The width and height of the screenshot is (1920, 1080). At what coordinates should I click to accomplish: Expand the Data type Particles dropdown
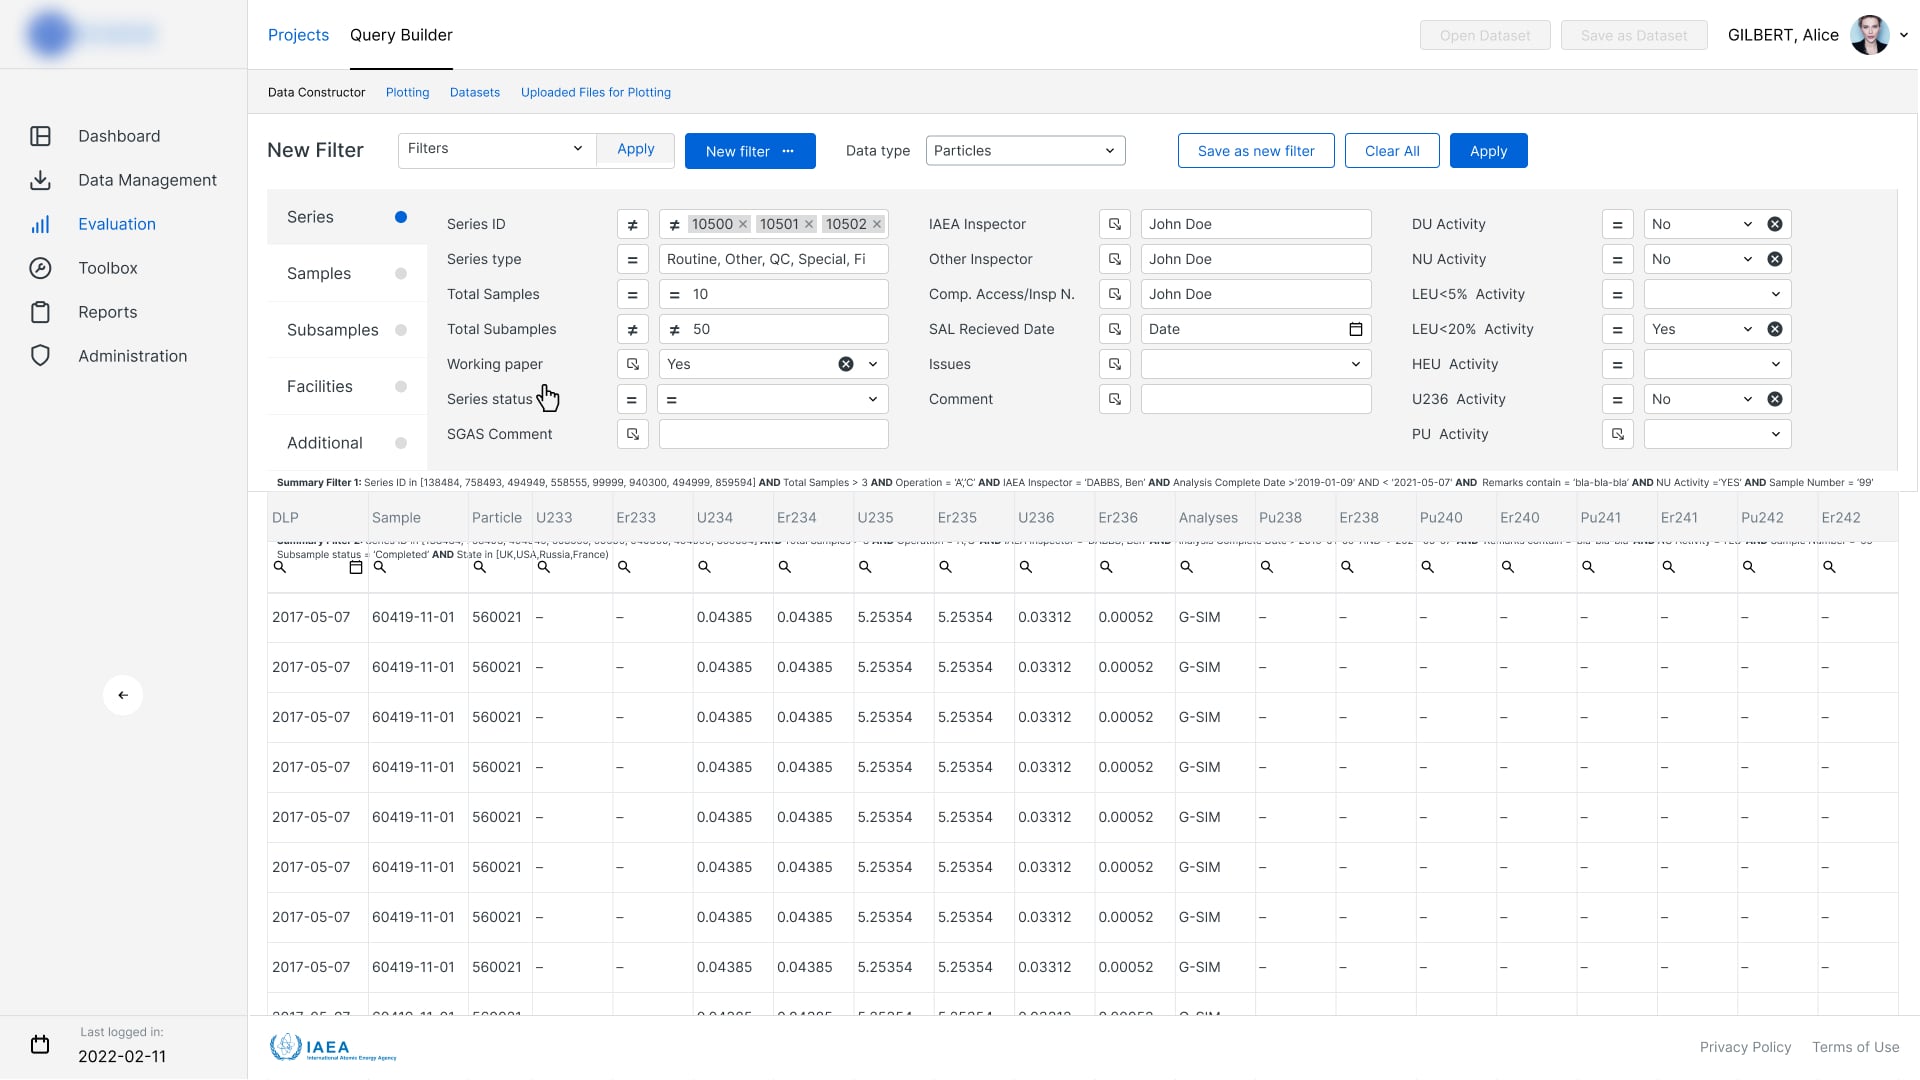coord(1025,151)
